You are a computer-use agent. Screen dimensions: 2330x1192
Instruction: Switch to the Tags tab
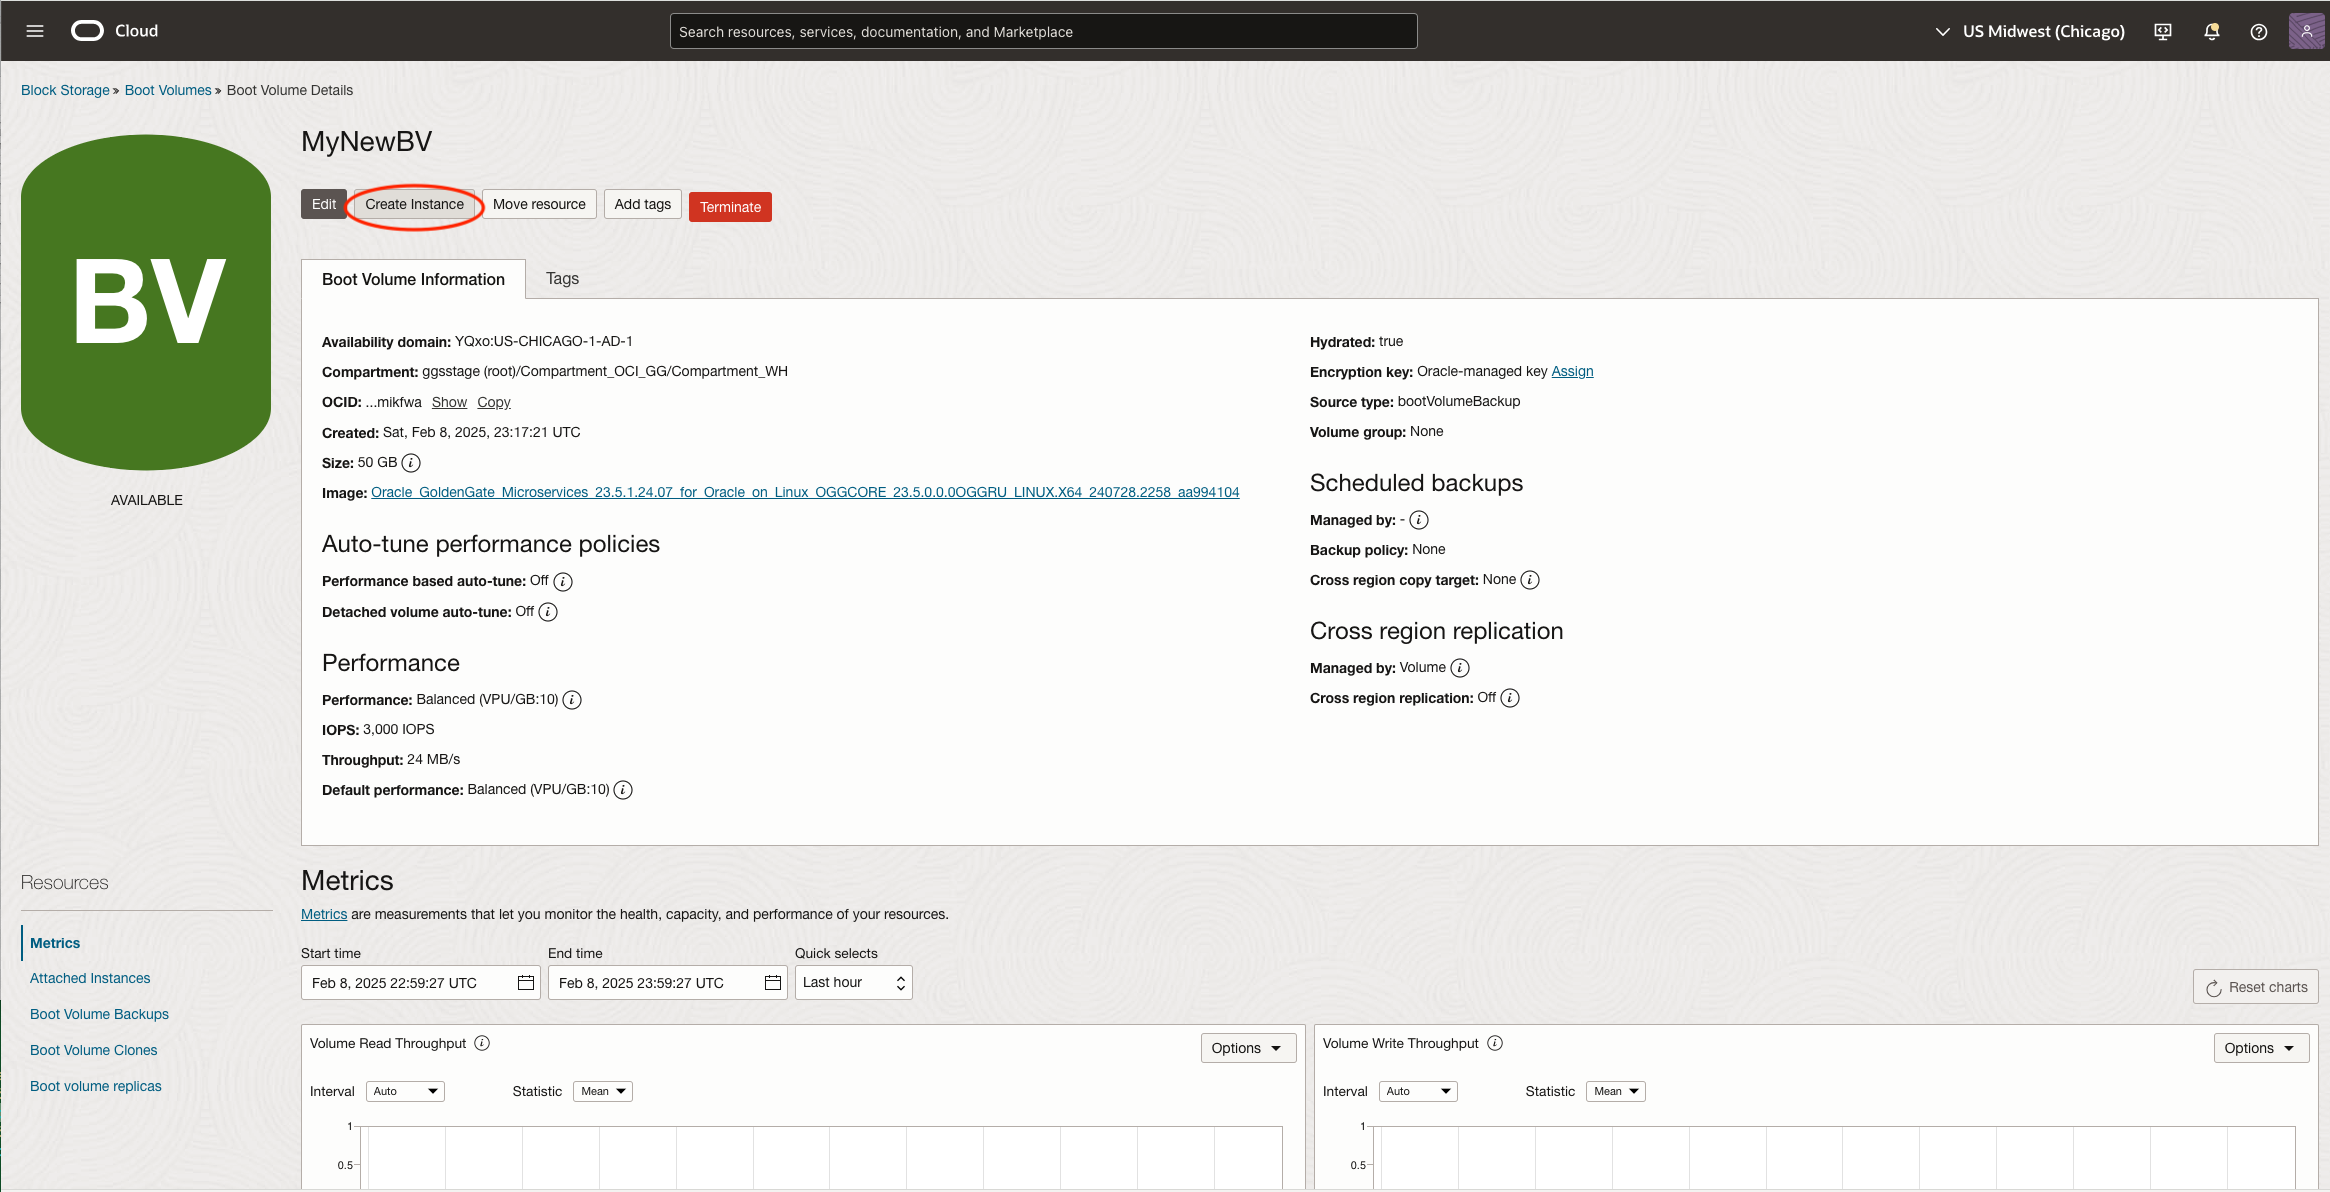point(562,279)
